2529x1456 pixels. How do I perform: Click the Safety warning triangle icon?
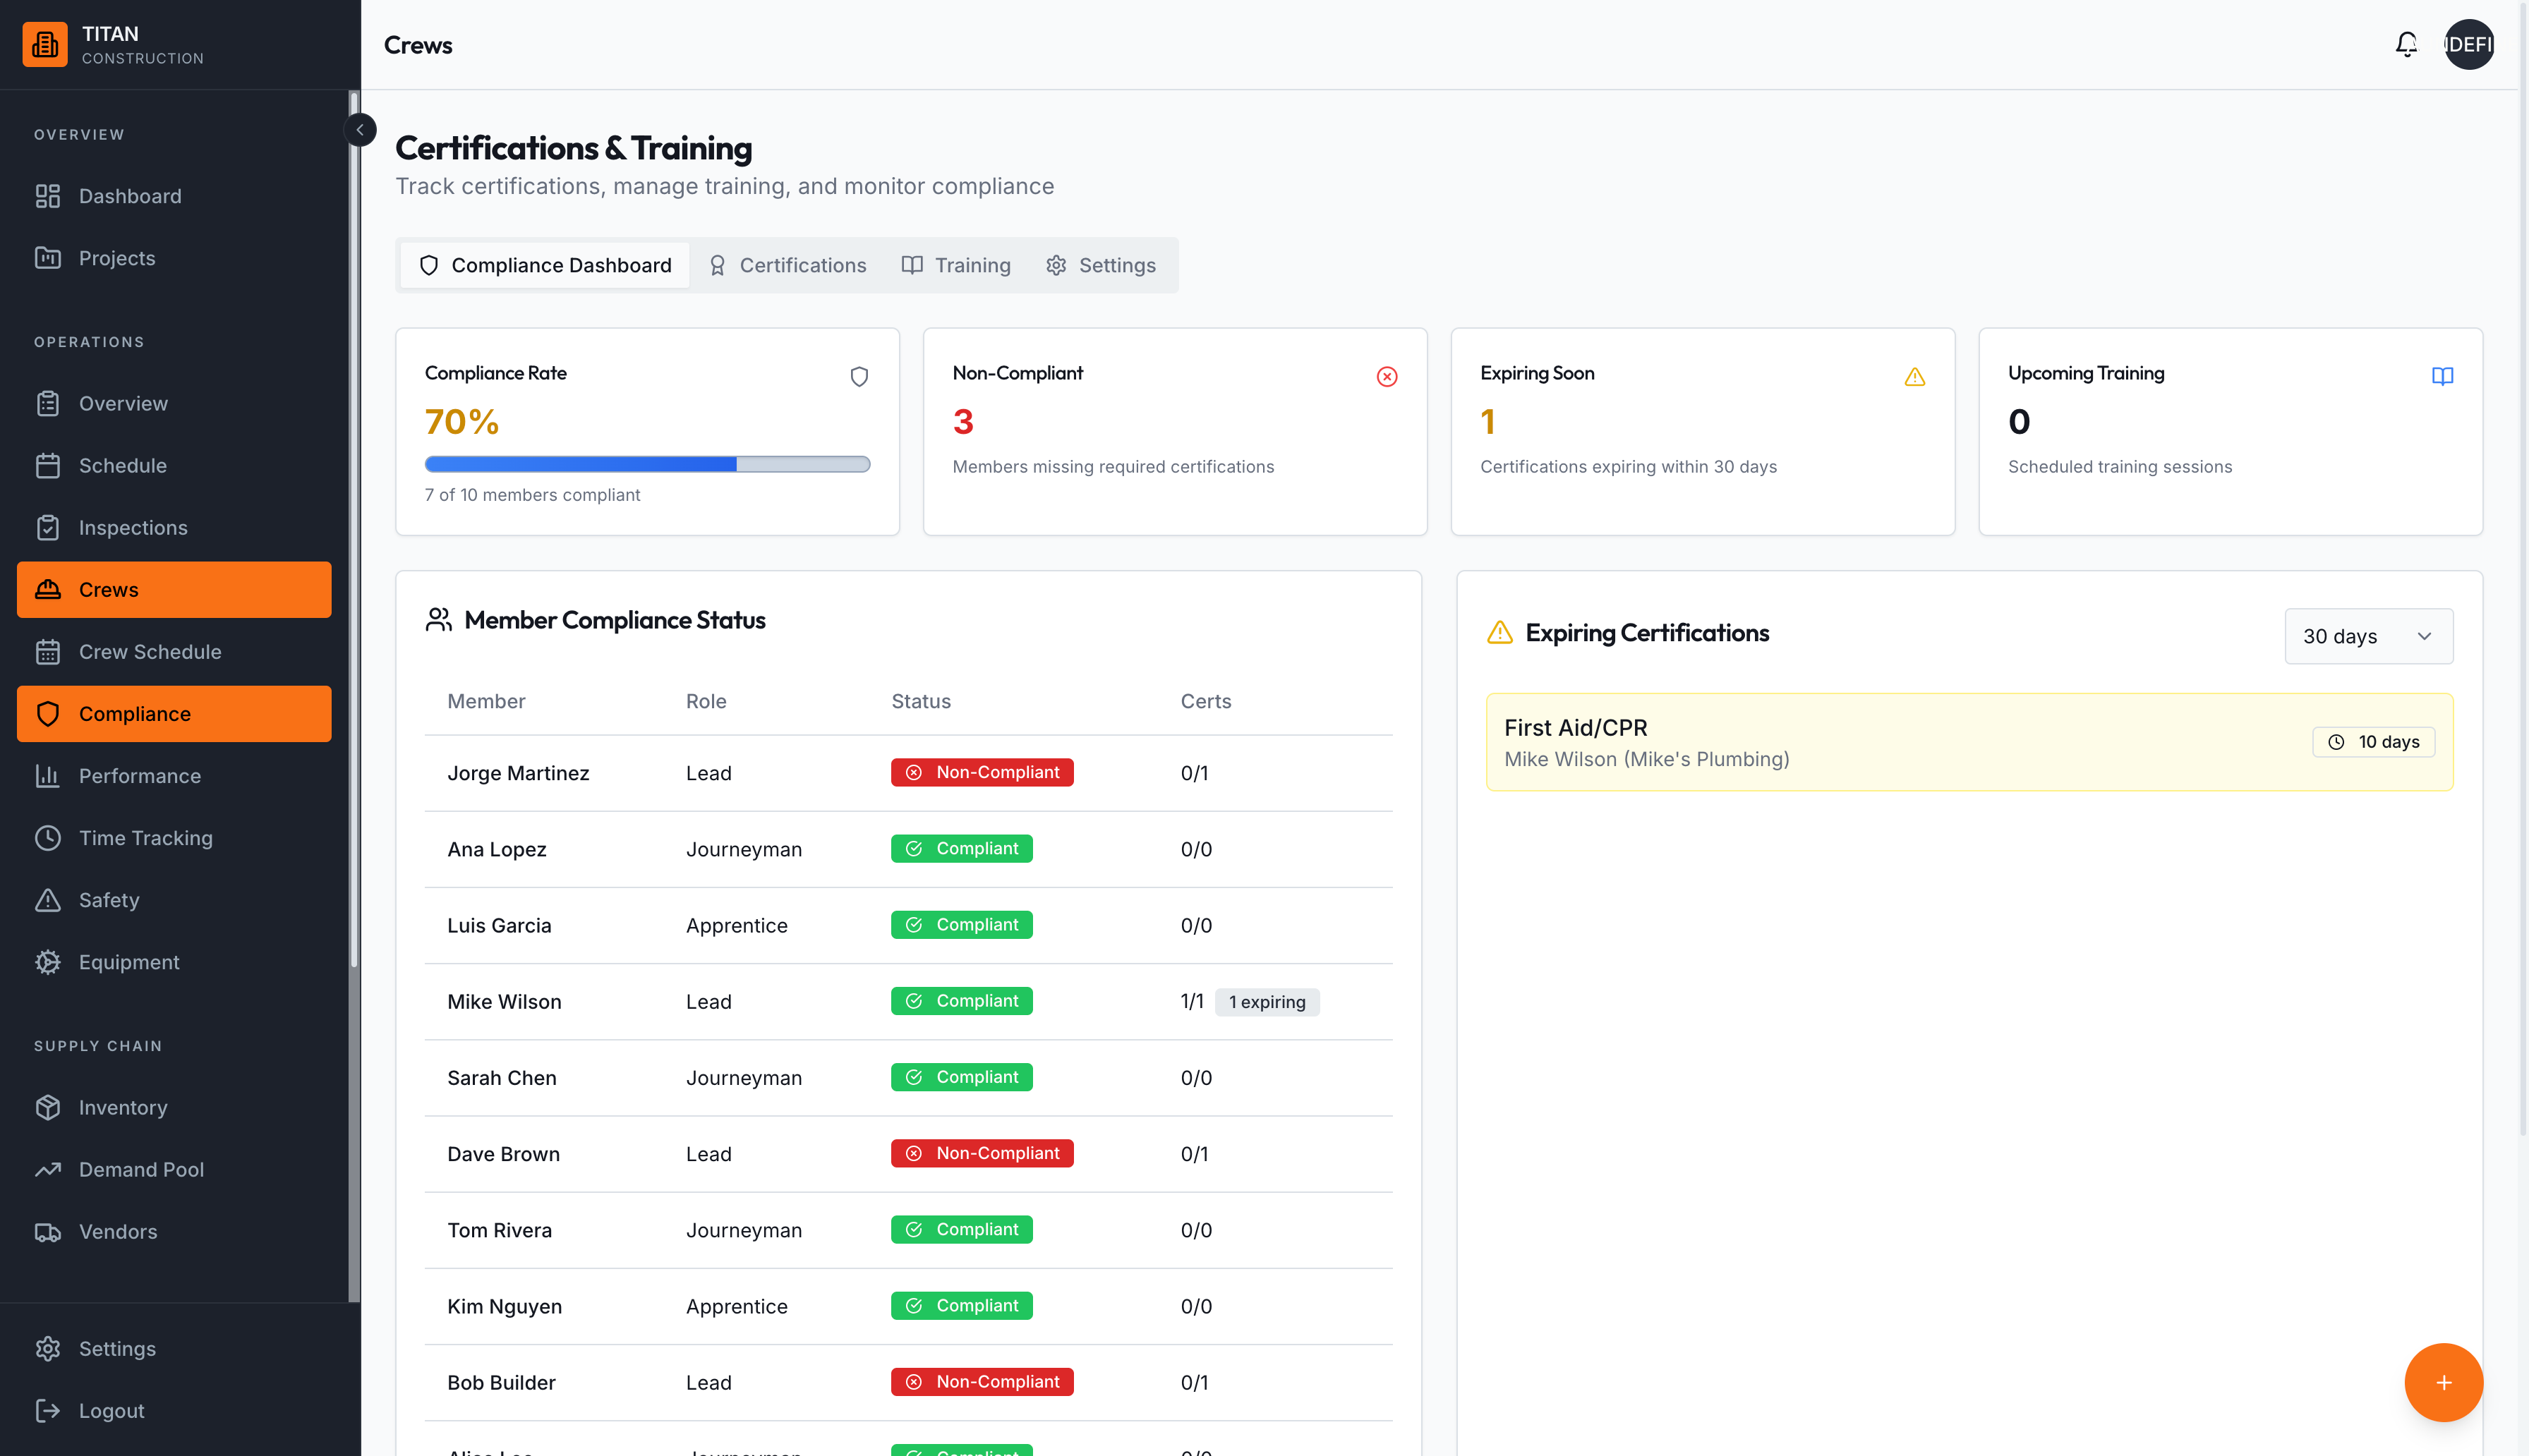point(48,900)
